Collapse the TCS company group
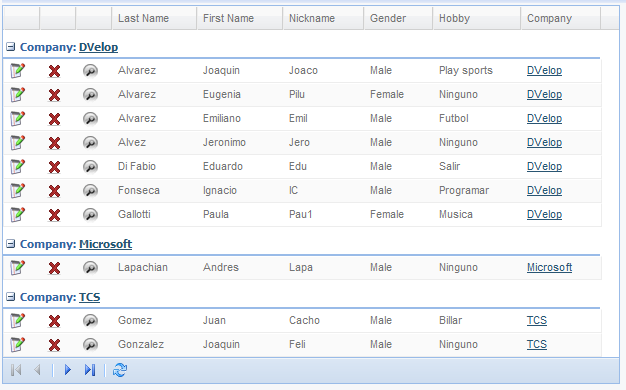 [11, 297]
